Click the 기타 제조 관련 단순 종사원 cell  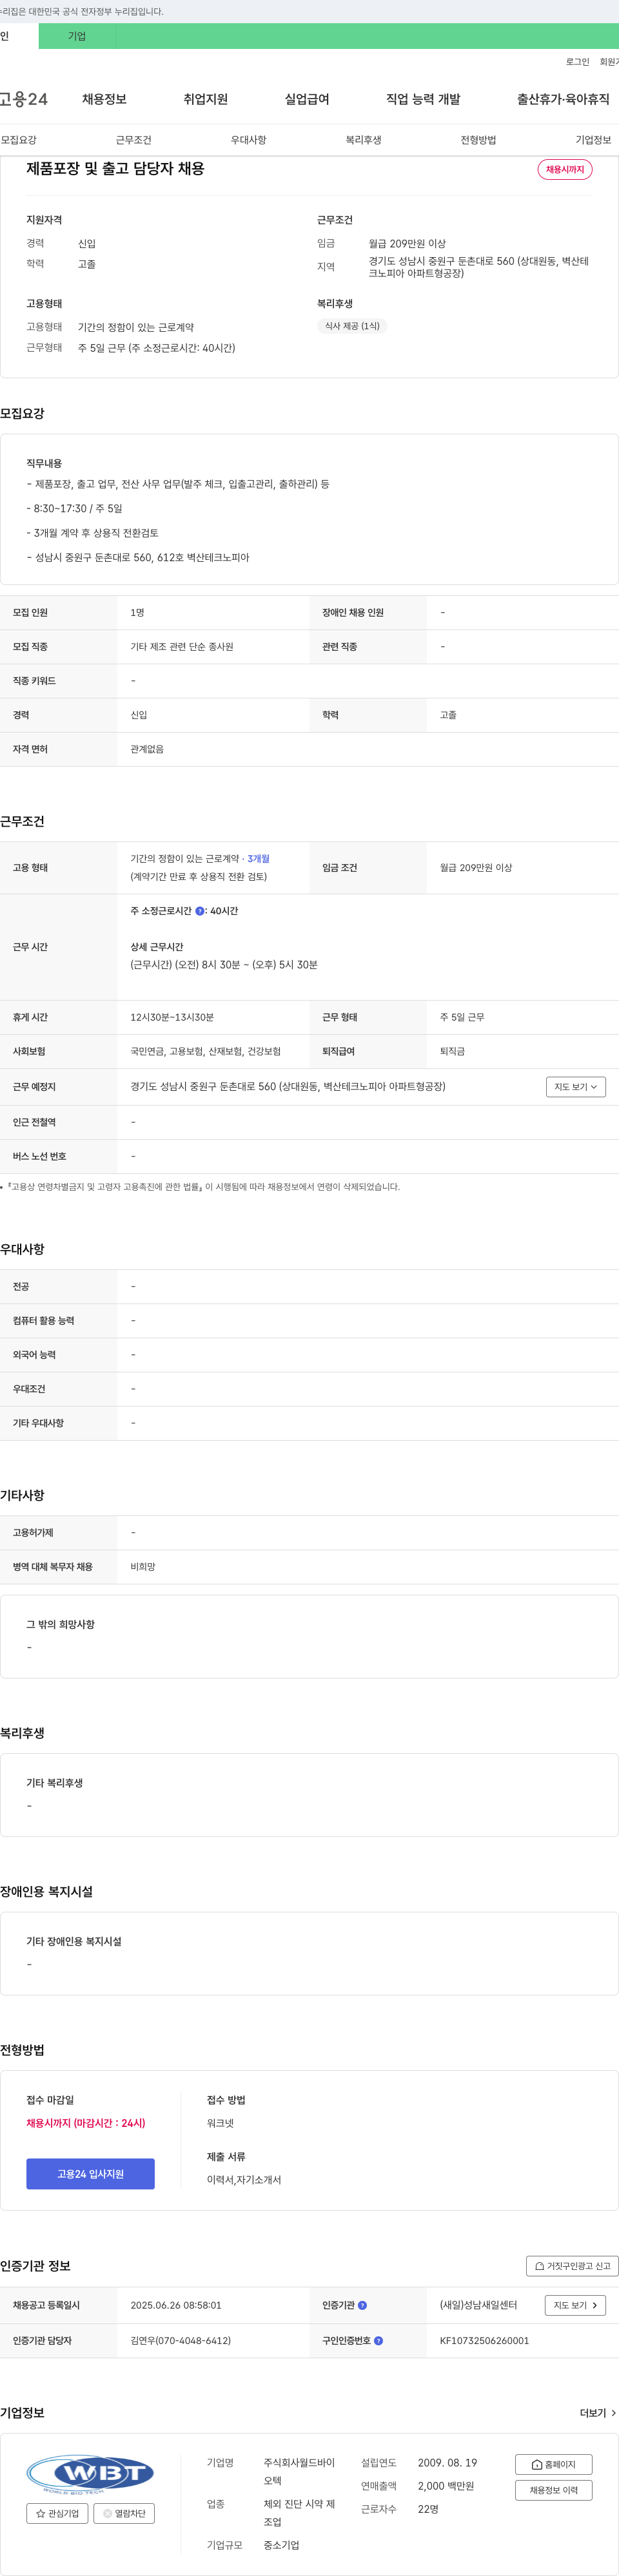[x=182, y=647]
